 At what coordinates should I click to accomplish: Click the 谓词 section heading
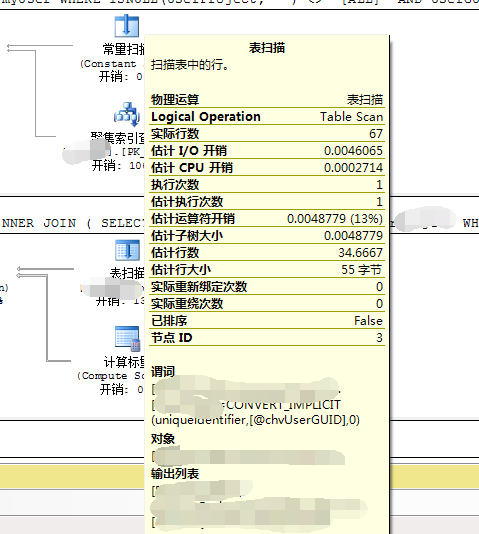click(x=163, y=372)
